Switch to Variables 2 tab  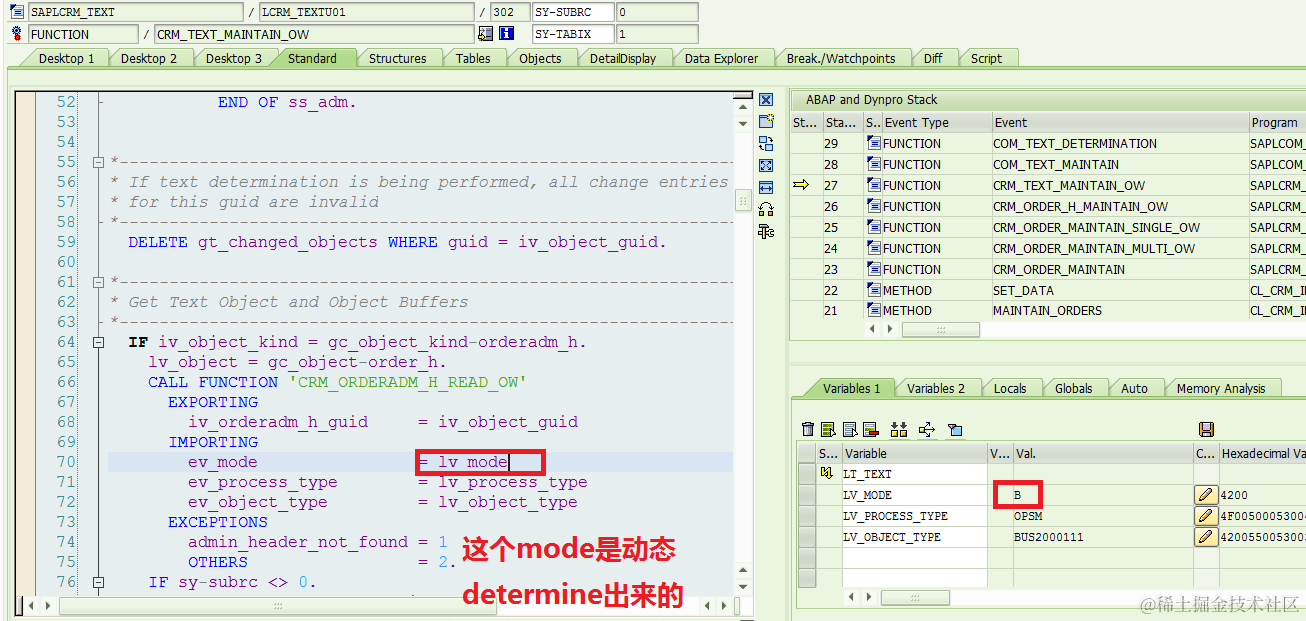936,388
